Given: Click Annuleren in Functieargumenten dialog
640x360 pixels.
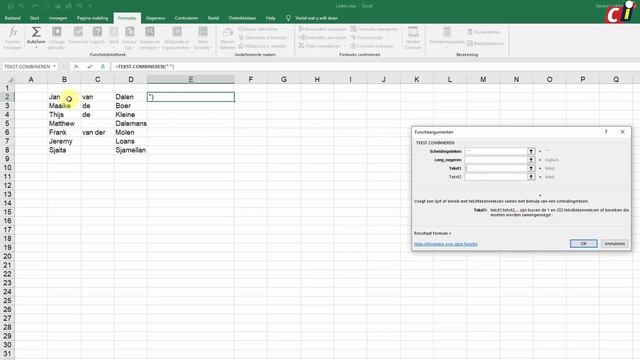Looking at the screenshot, I should [615, 243].
